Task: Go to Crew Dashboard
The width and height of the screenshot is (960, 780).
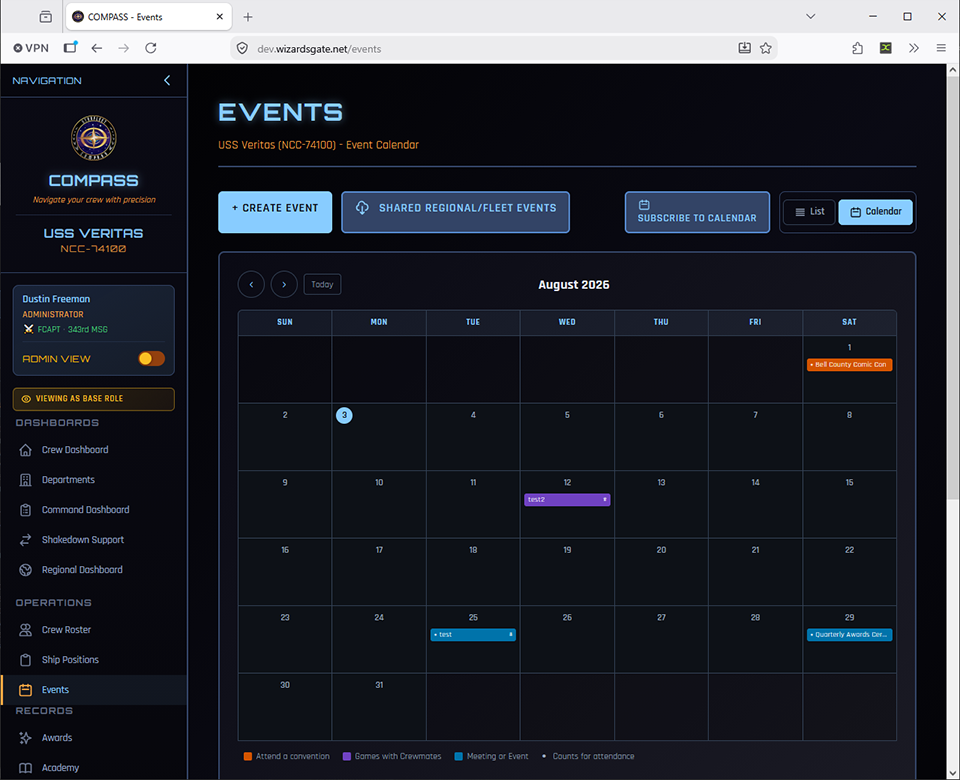Action: (x=75, y=450)
